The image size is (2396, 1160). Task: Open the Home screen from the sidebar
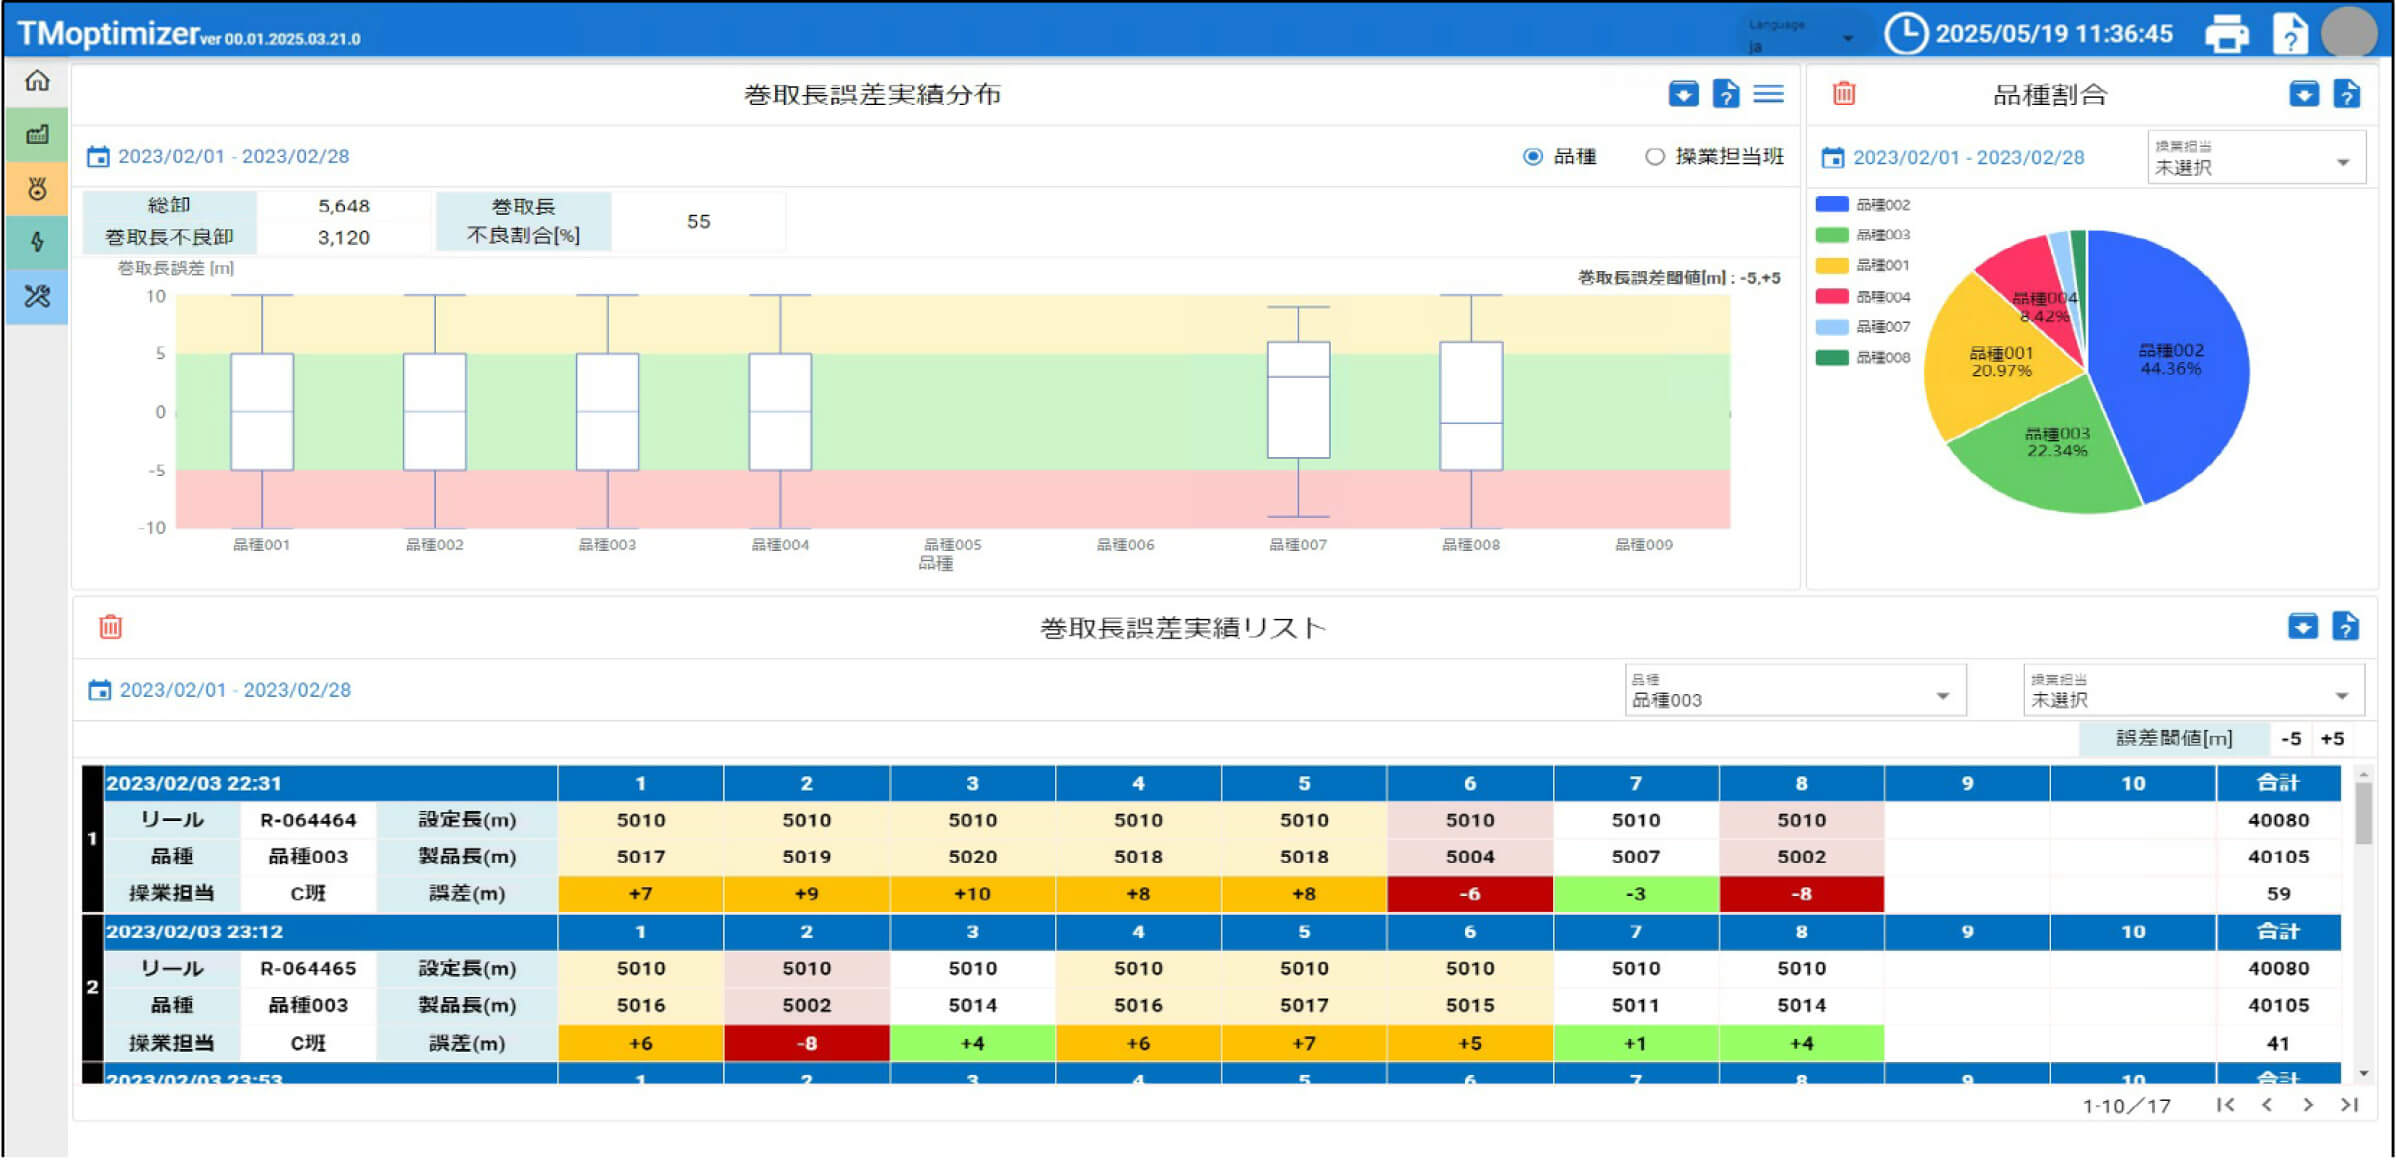36,83
